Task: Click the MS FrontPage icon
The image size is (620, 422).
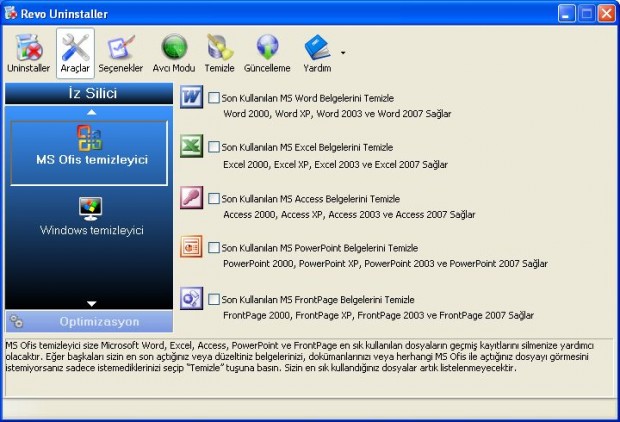Action: tap(192, 298)
